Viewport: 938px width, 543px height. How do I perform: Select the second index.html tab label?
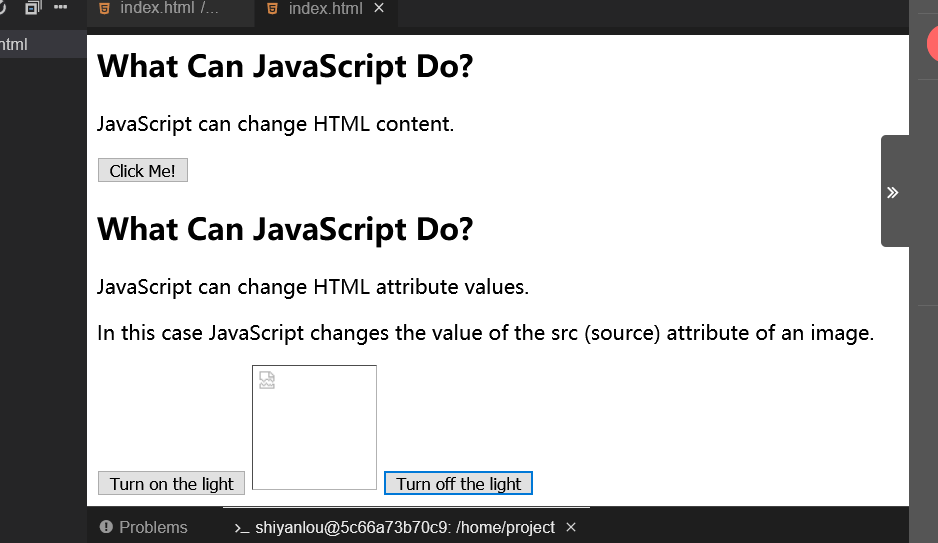click(x=325, y=8)
